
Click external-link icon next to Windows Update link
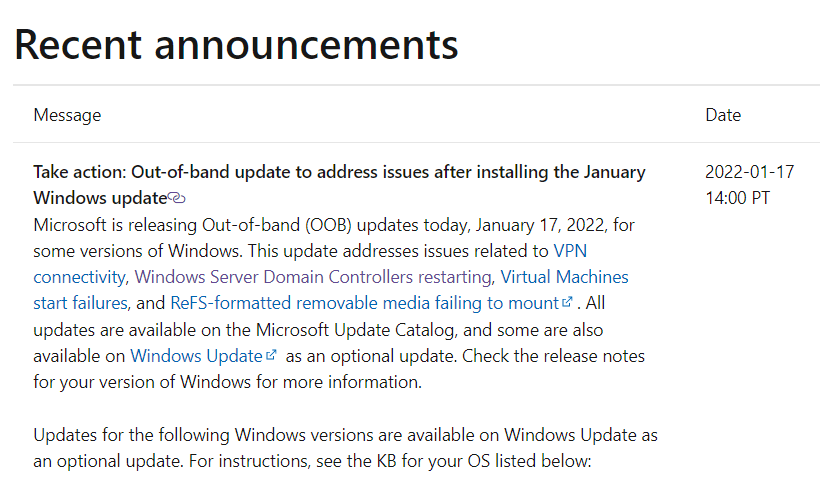pyautogui.click(x=271, y=355)
